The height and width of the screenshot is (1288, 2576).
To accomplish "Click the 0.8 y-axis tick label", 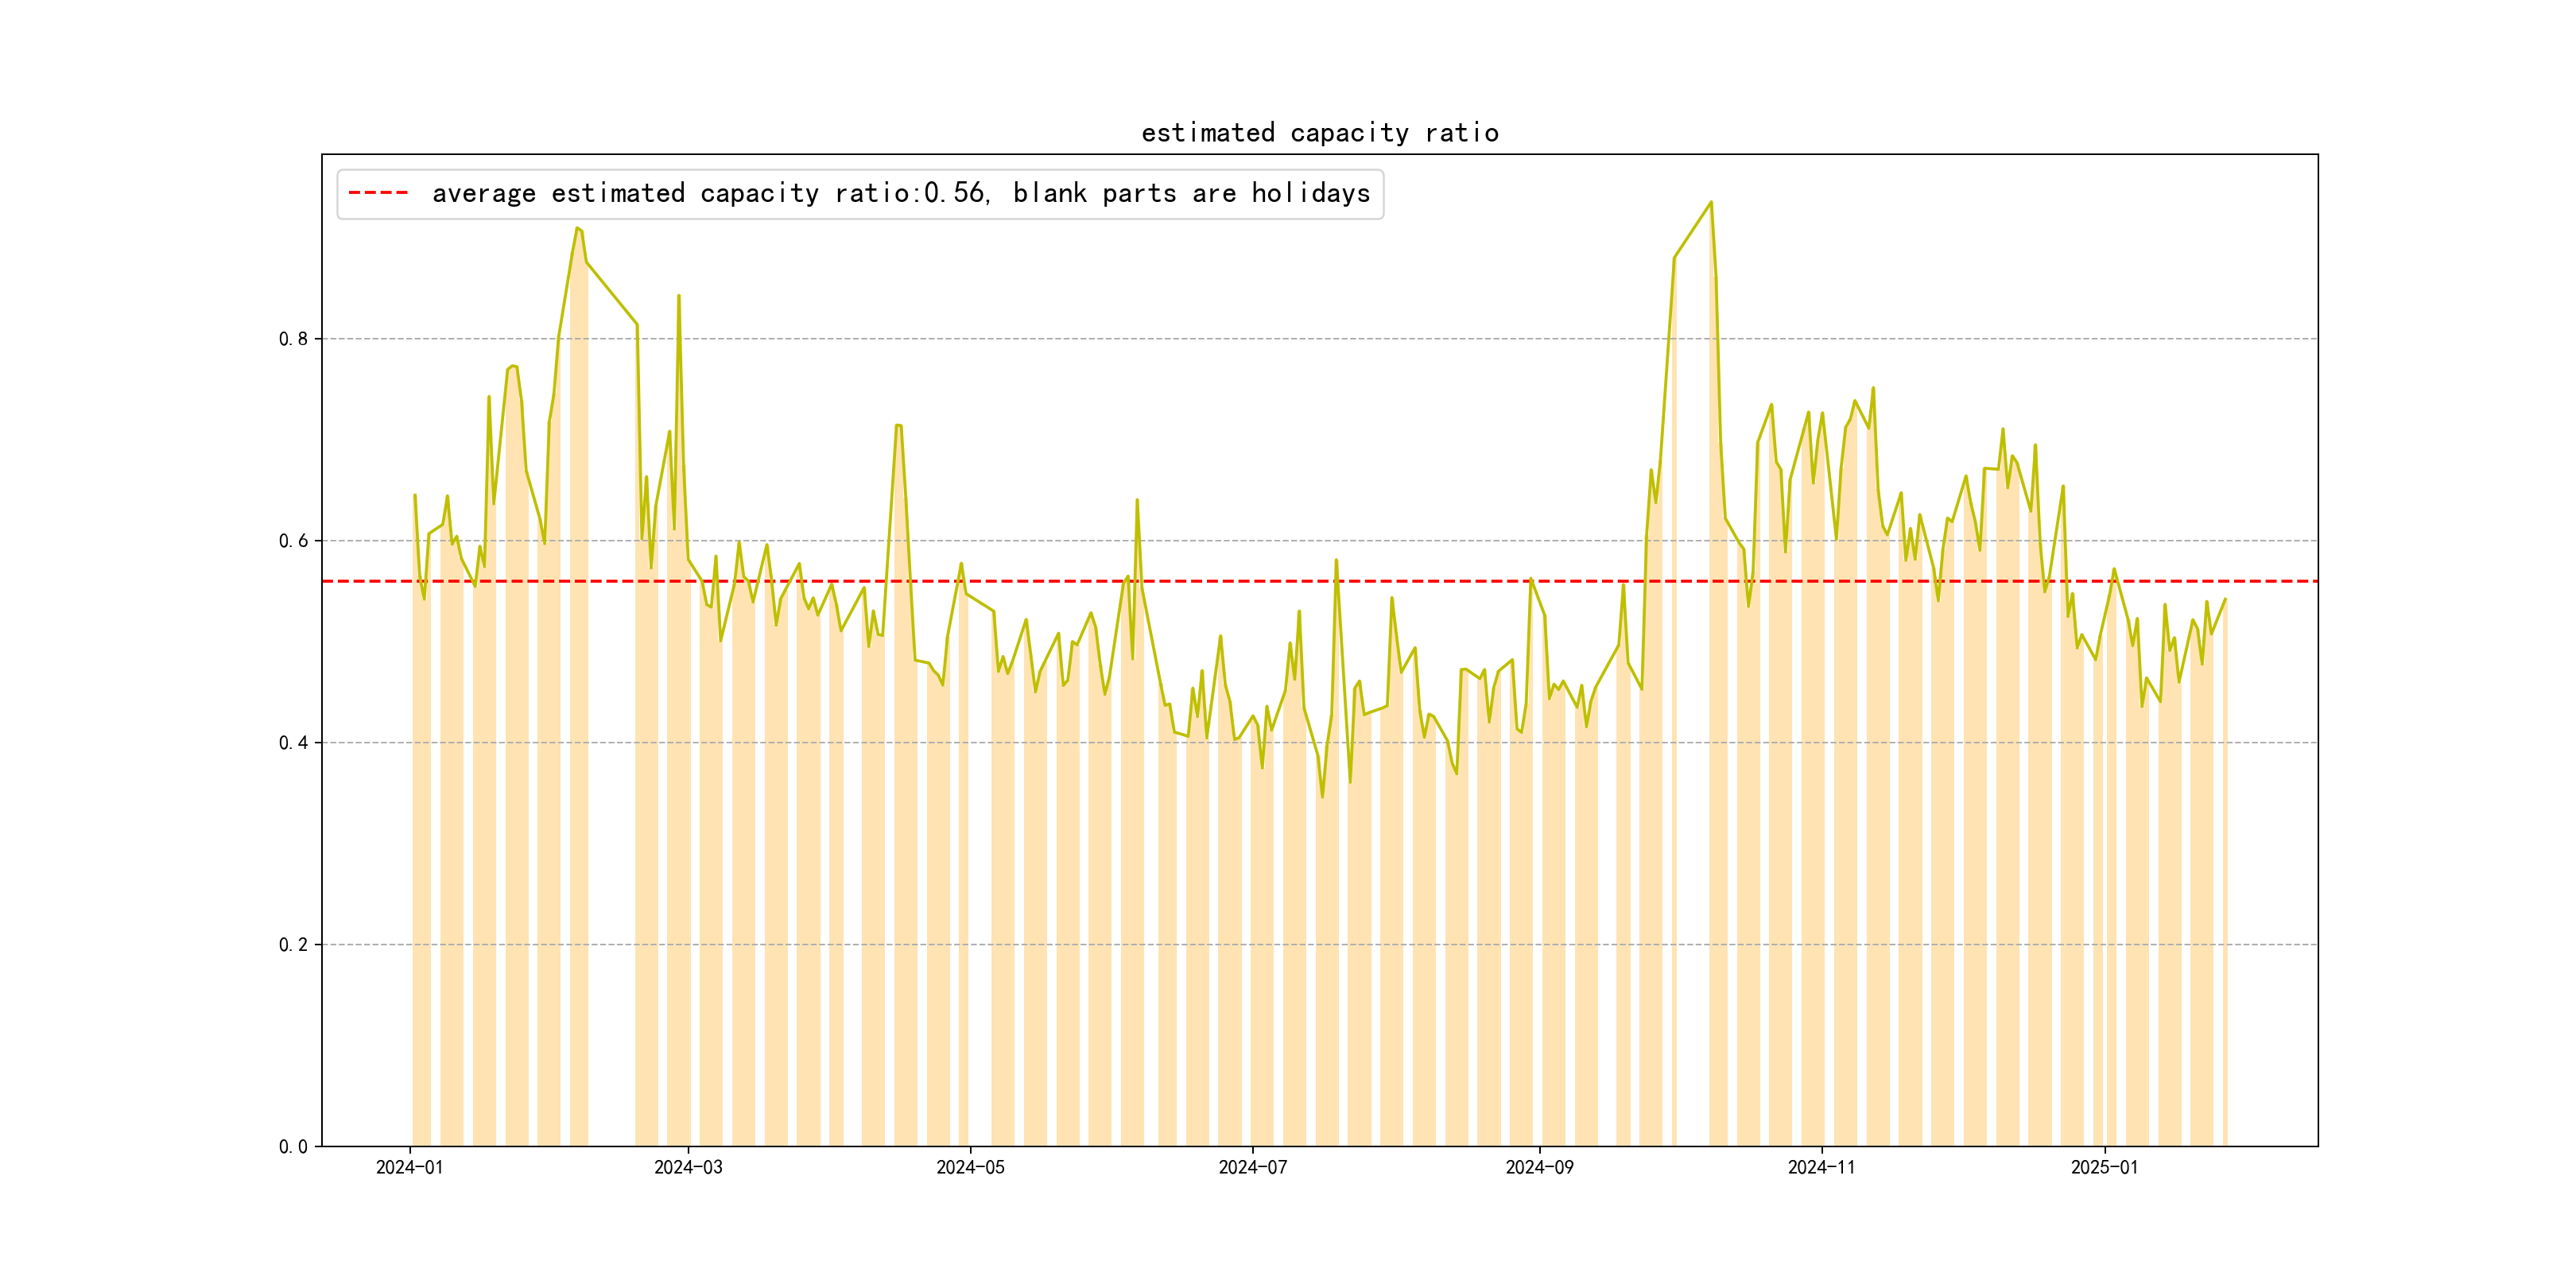I will pyautogui.click(x=293, y=339).
